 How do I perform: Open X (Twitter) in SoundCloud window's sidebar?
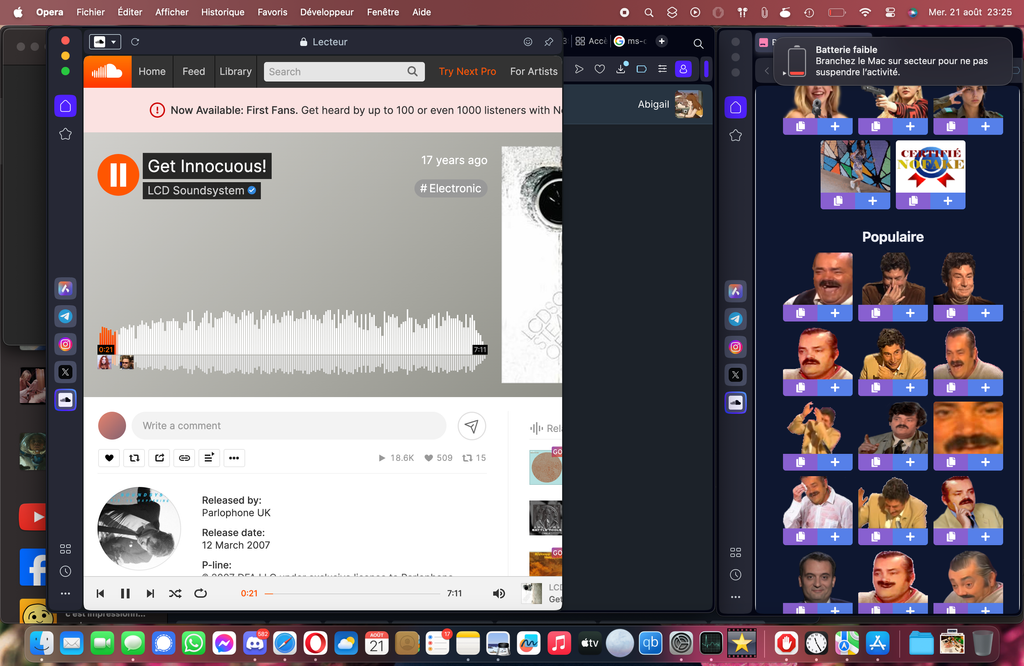click(x=65, y=372)
